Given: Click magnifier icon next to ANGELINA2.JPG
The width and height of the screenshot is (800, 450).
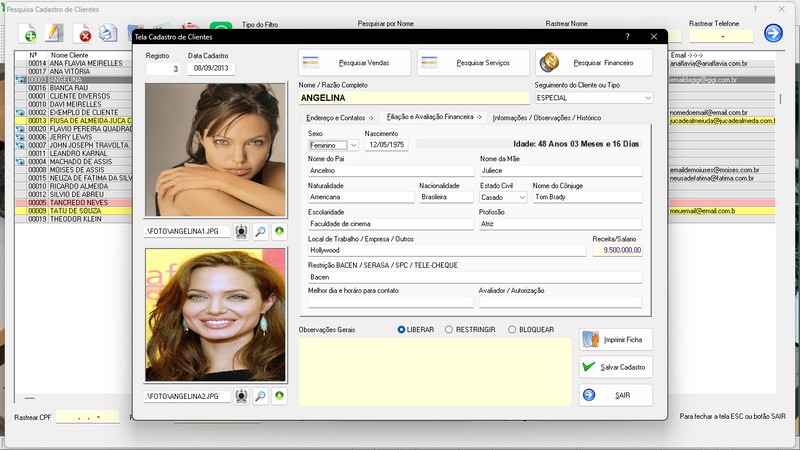Looking at the screenshot, I should (260, 396).
